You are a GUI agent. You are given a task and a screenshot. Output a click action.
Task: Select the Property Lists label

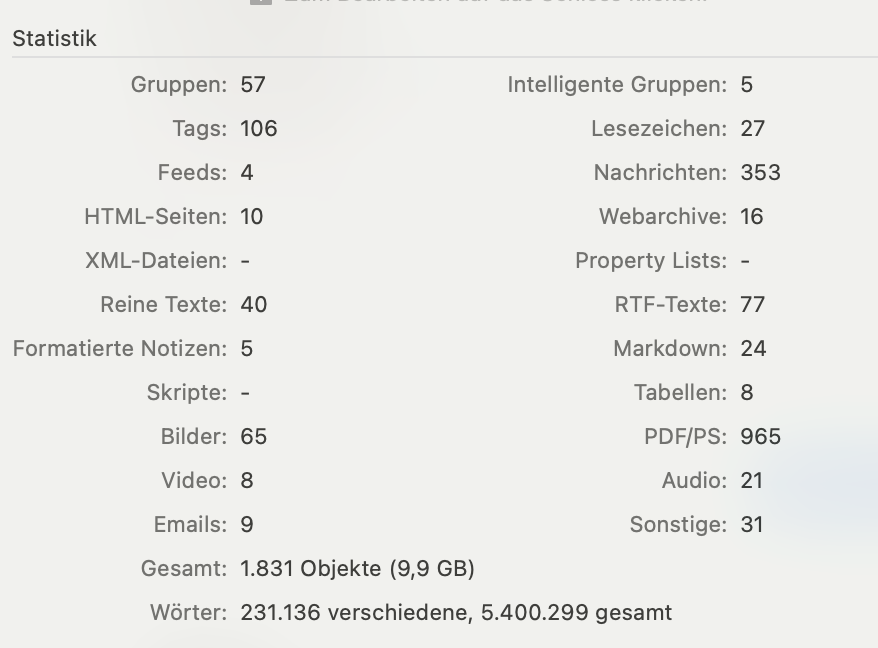tap(651, 261)
